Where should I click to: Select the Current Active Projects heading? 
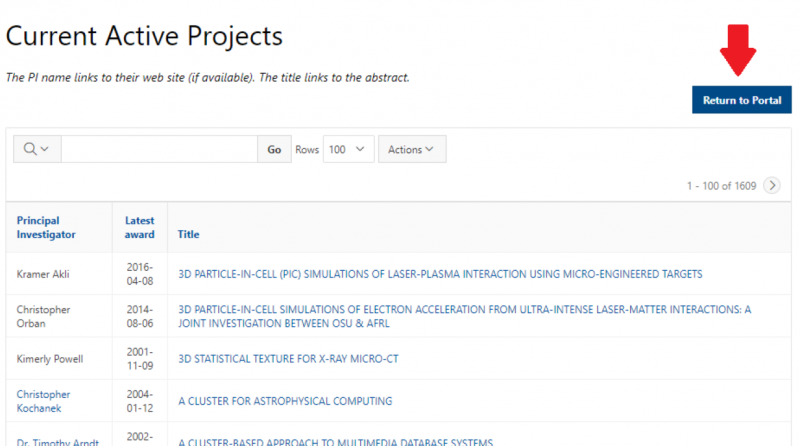pyautogui.click(x=144, y=36)
